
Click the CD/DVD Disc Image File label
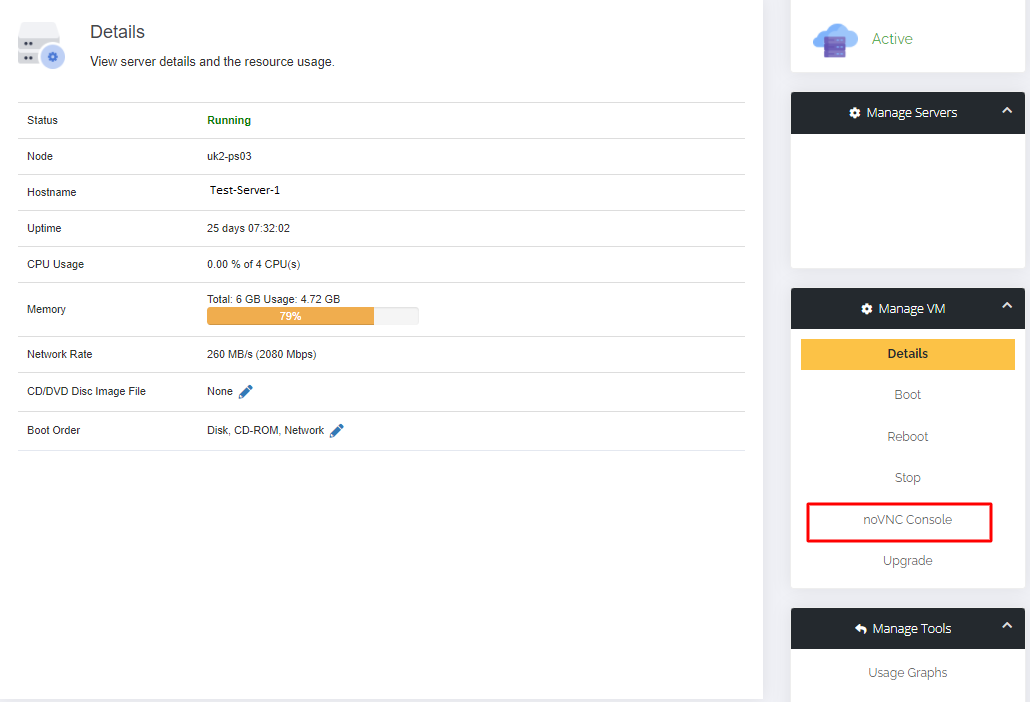pyautogui.click(x=86, y=391)
